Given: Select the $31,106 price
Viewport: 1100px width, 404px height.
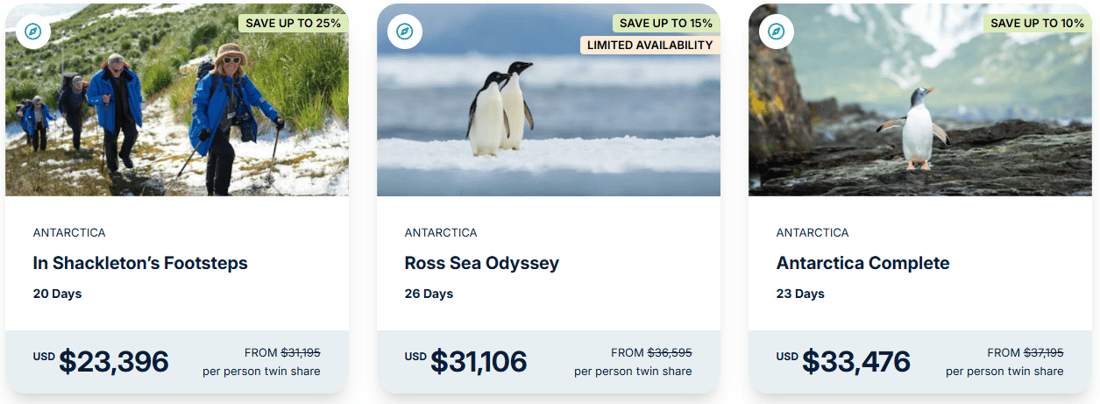Looking at the screenshot, I should pos(478,361).
